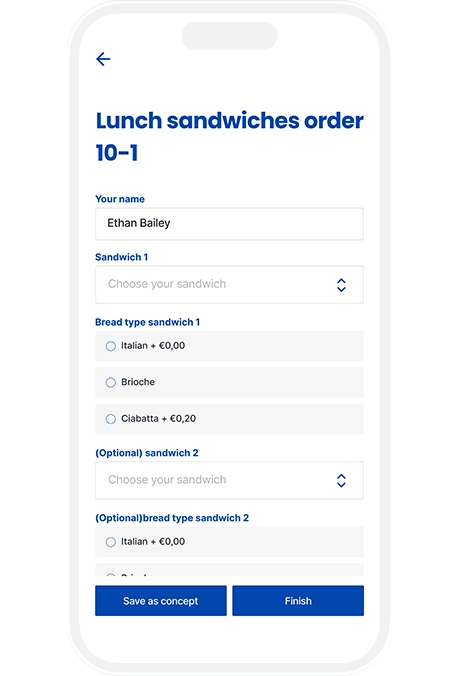Select the Brioche radio button for sandwich 1
This screenshot has width=459, height=676.
pyautogui.click(x=111, y=382)
